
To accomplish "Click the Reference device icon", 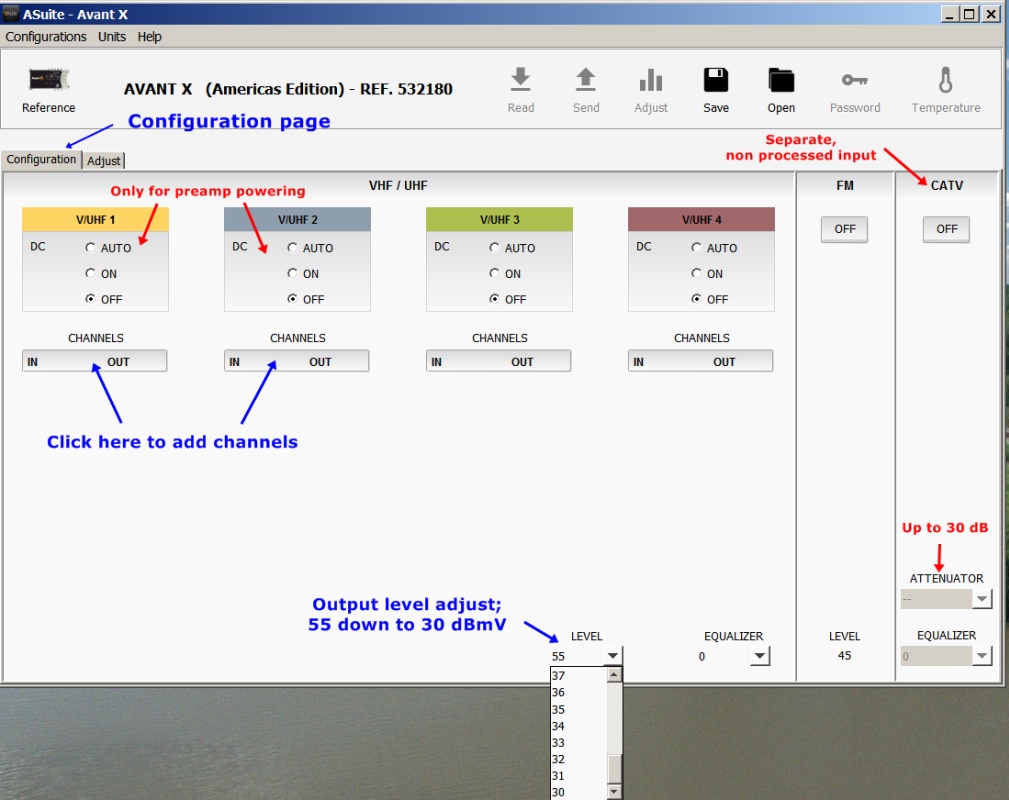I will pyautogui.click(x=48, y=80).
